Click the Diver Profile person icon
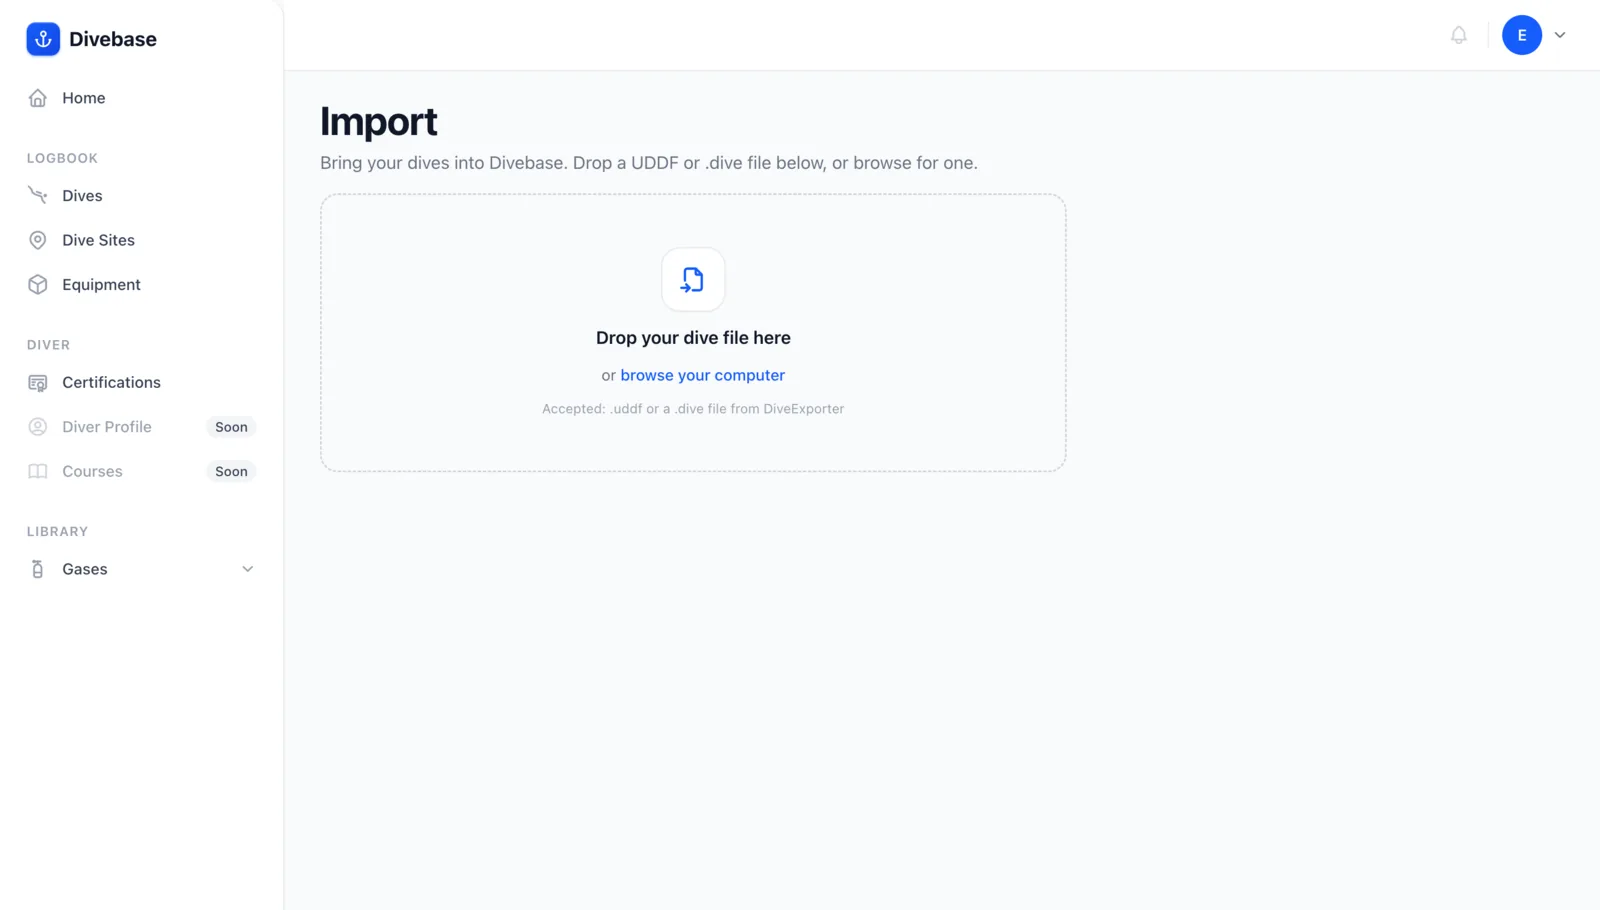Screen dimensions: 1600x910 38,427
